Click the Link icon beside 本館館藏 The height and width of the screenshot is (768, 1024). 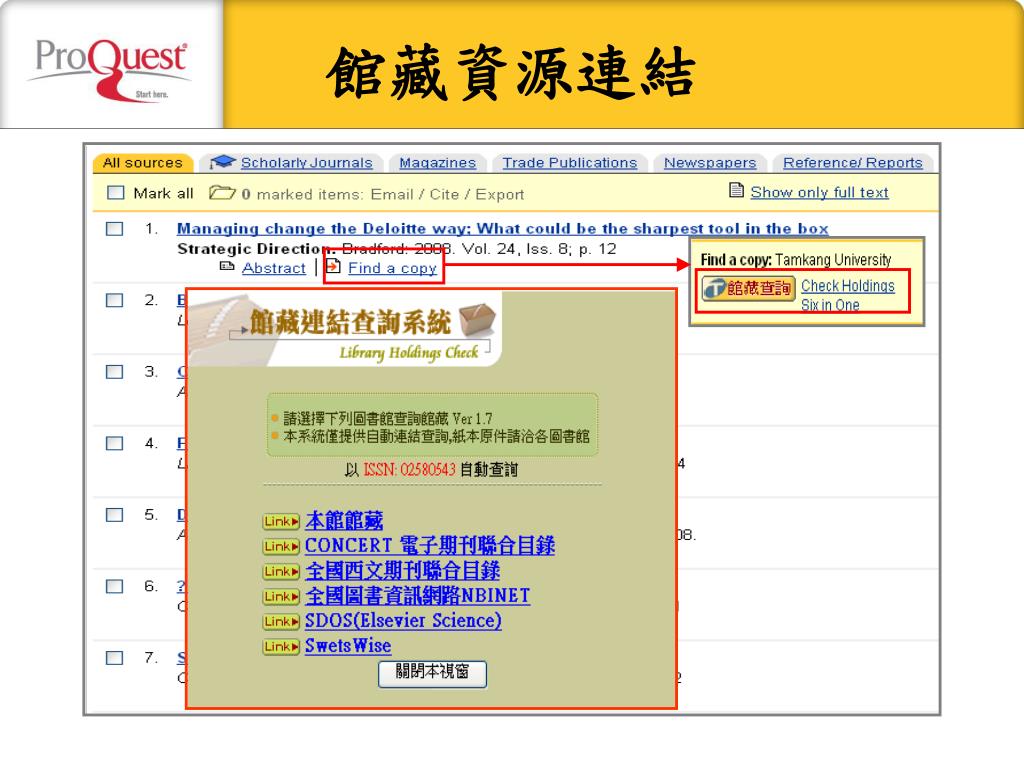281,522
